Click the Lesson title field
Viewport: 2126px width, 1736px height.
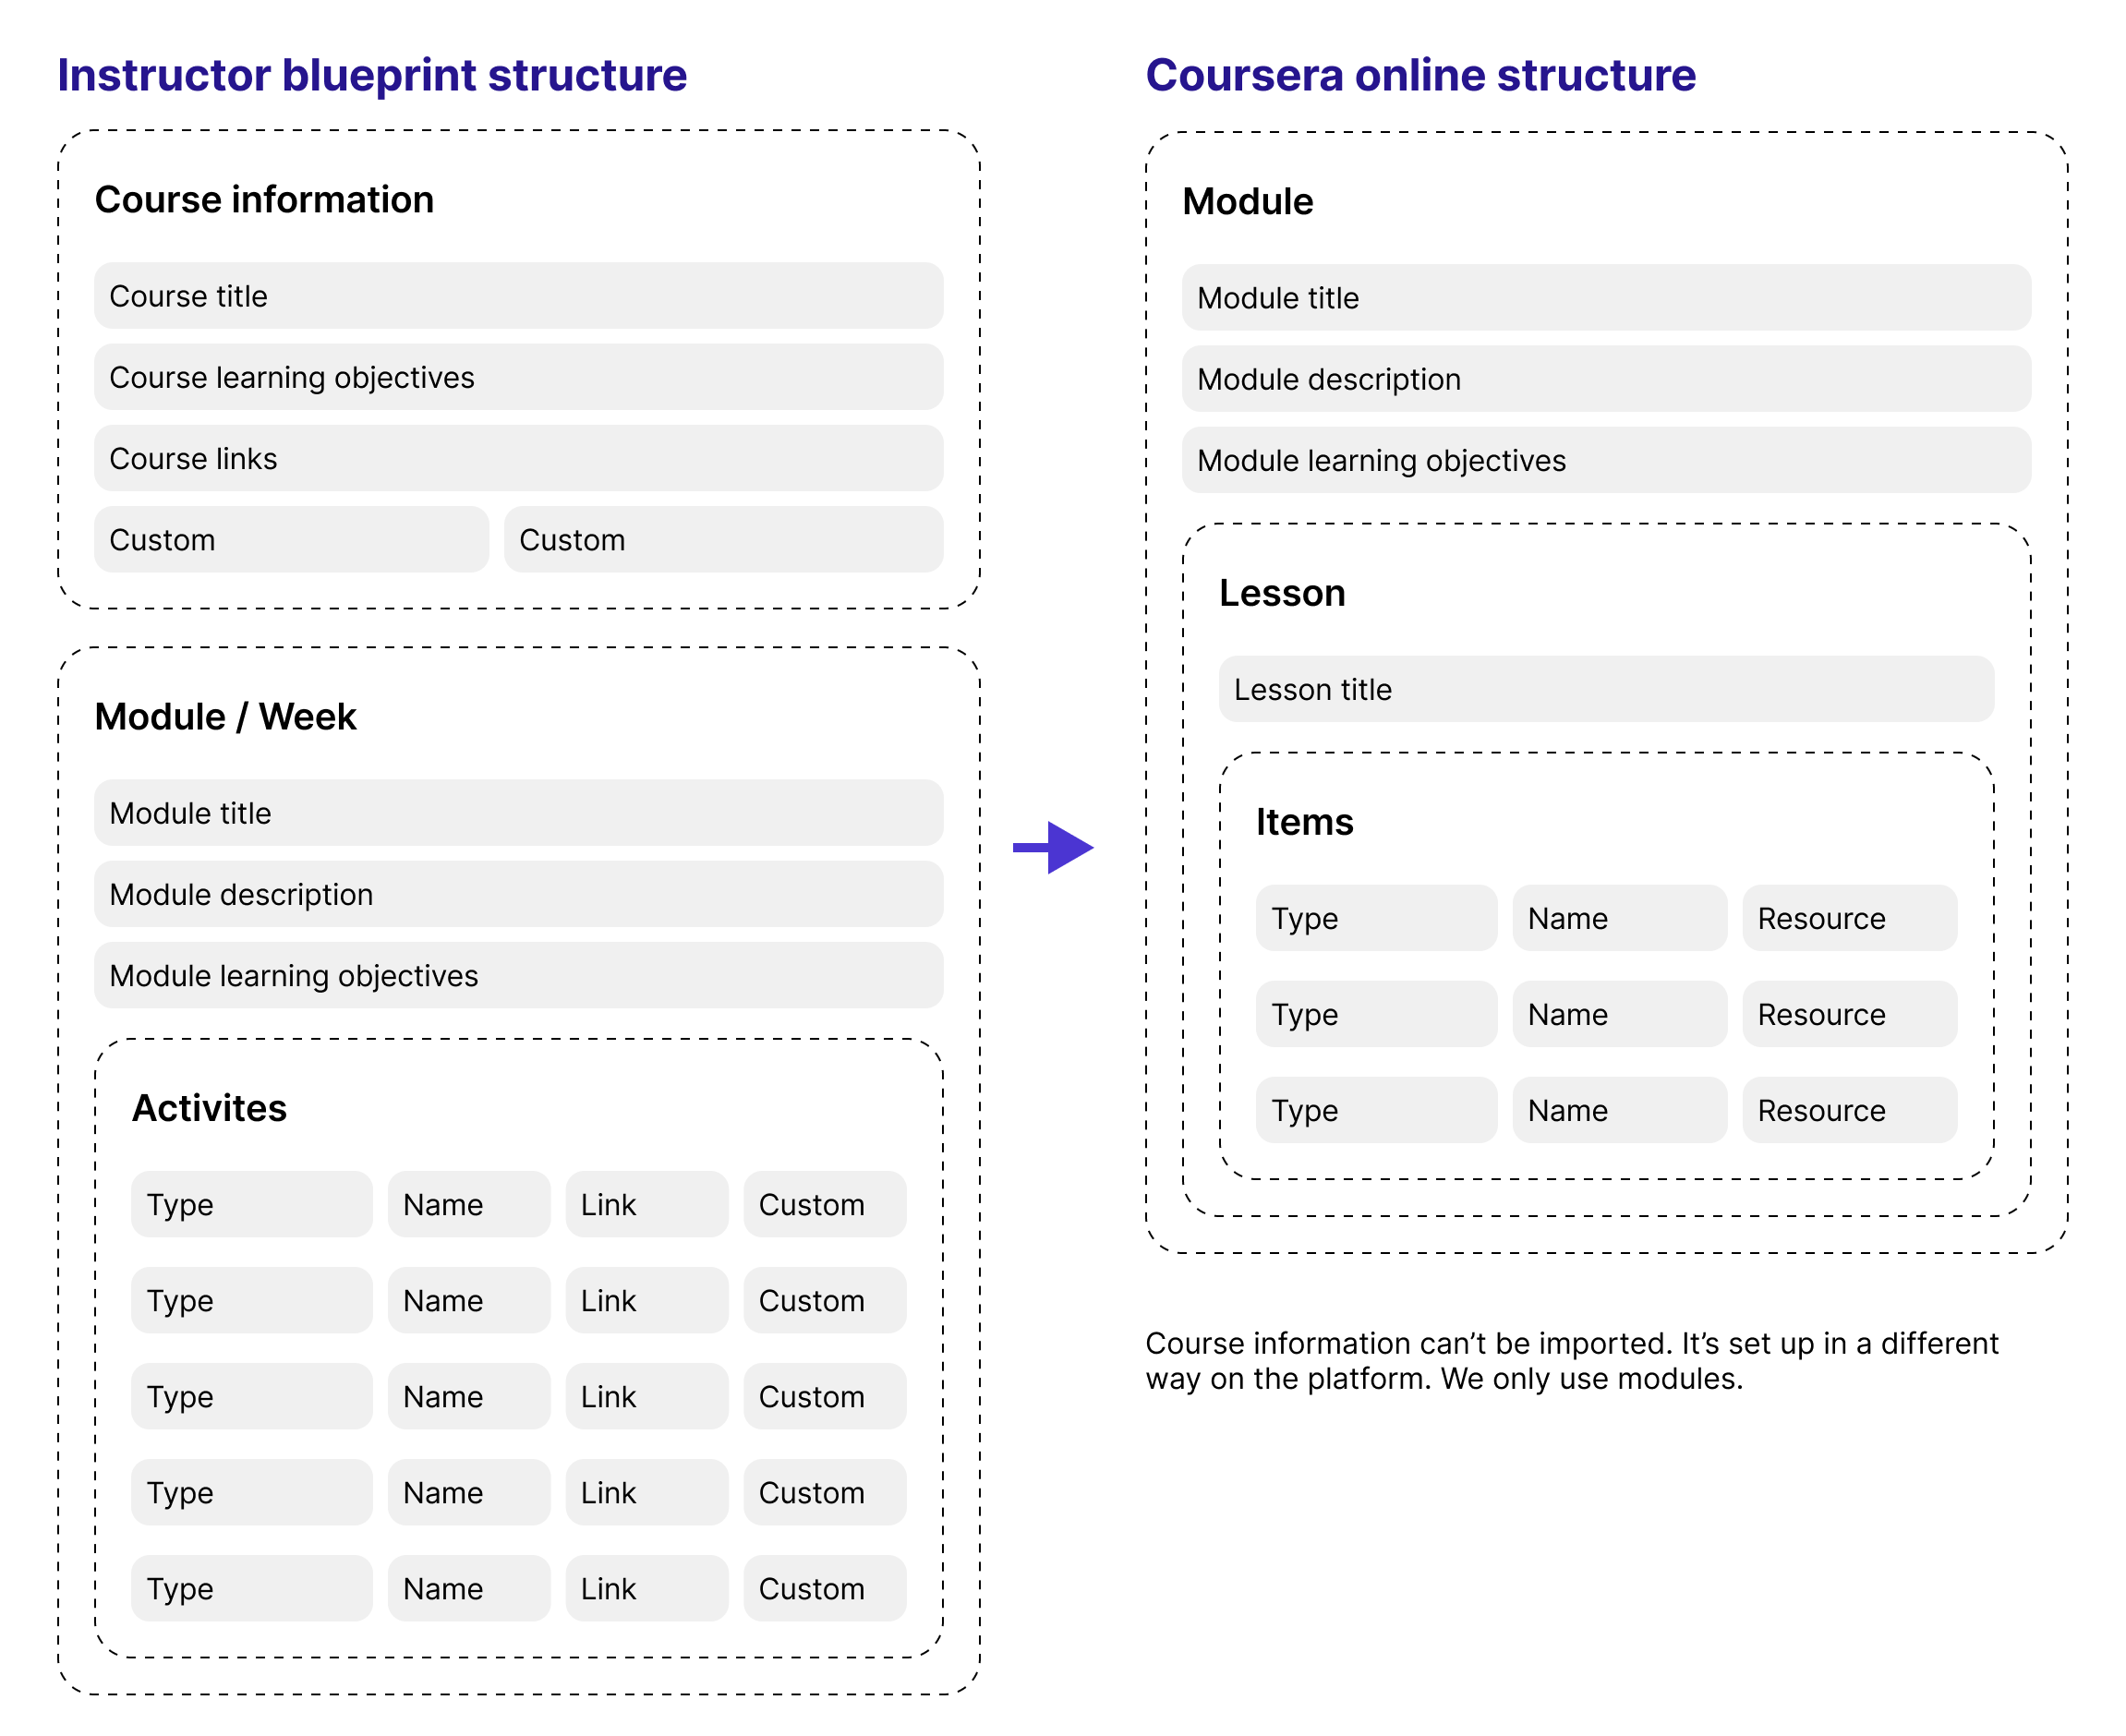coord(1605,689)
